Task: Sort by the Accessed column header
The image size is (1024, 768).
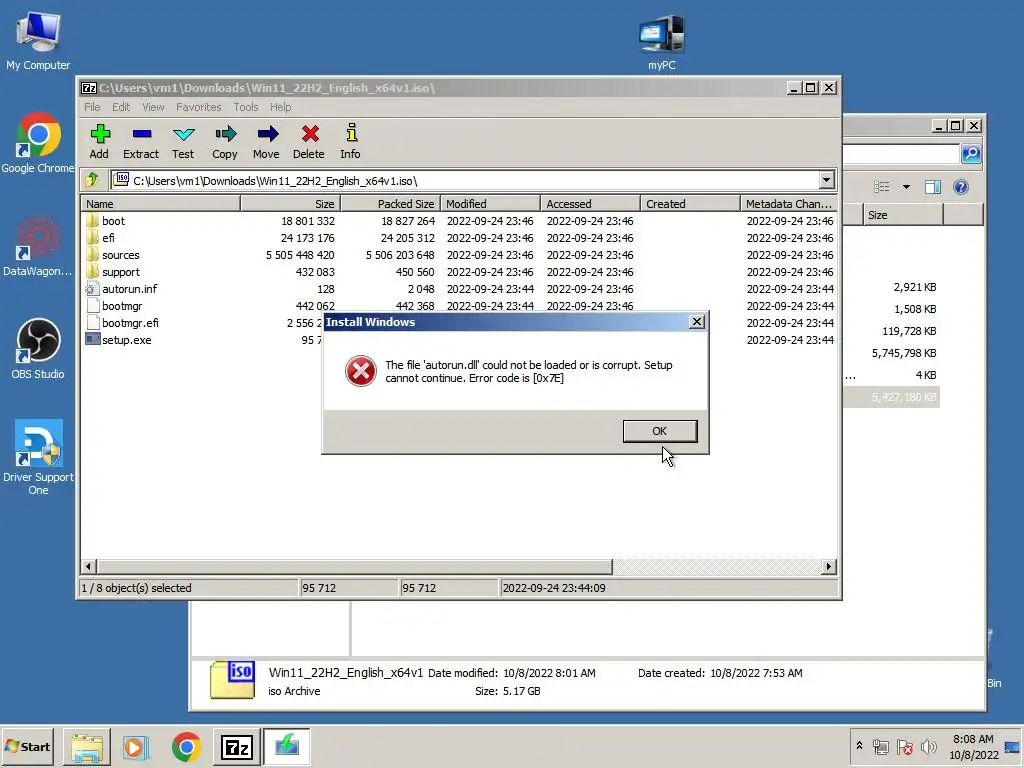Action: 590,204
